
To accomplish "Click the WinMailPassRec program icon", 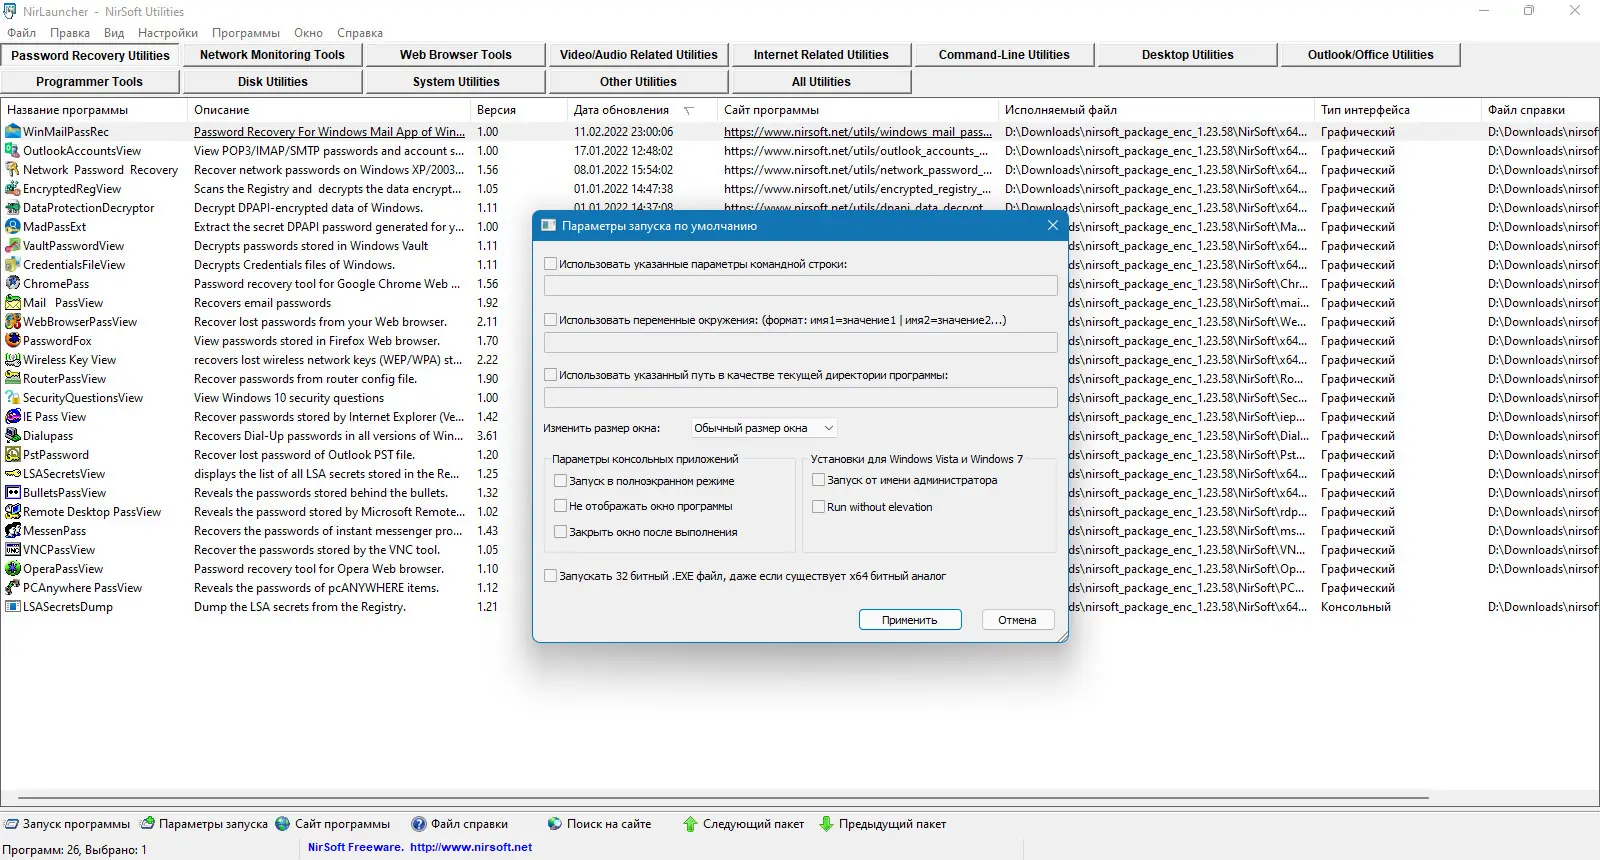I will pyautogui.click(x=13, y=132).
